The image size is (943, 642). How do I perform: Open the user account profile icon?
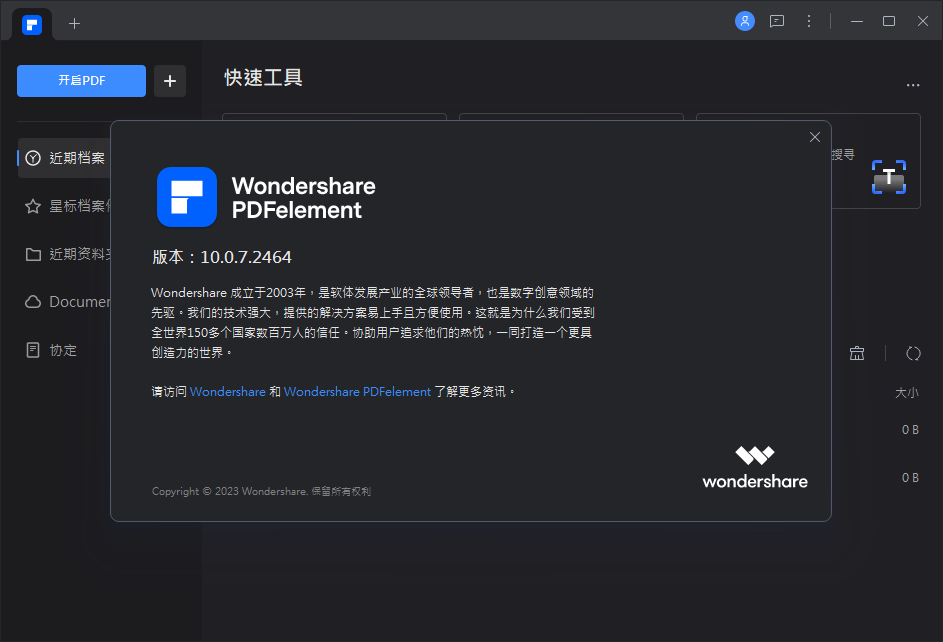click(x=745, y=21)
